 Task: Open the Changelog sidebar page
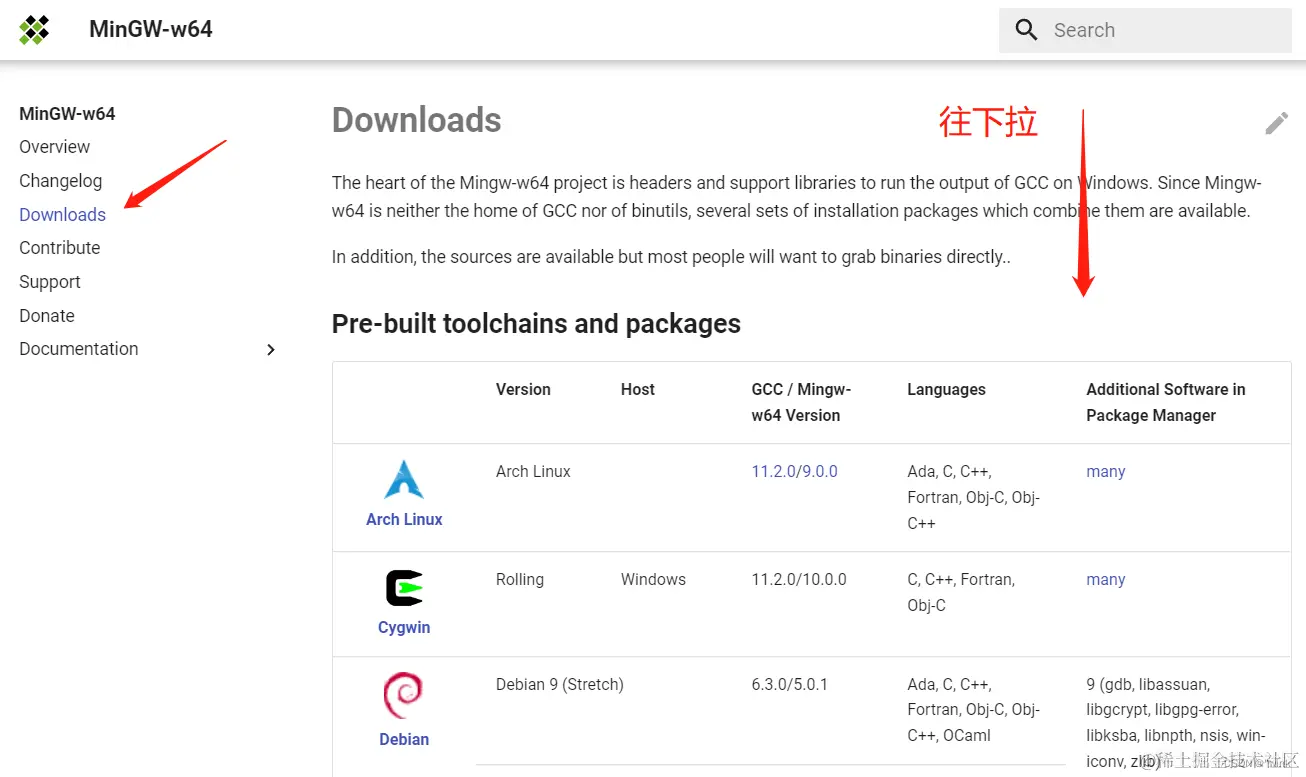[60, 181]
